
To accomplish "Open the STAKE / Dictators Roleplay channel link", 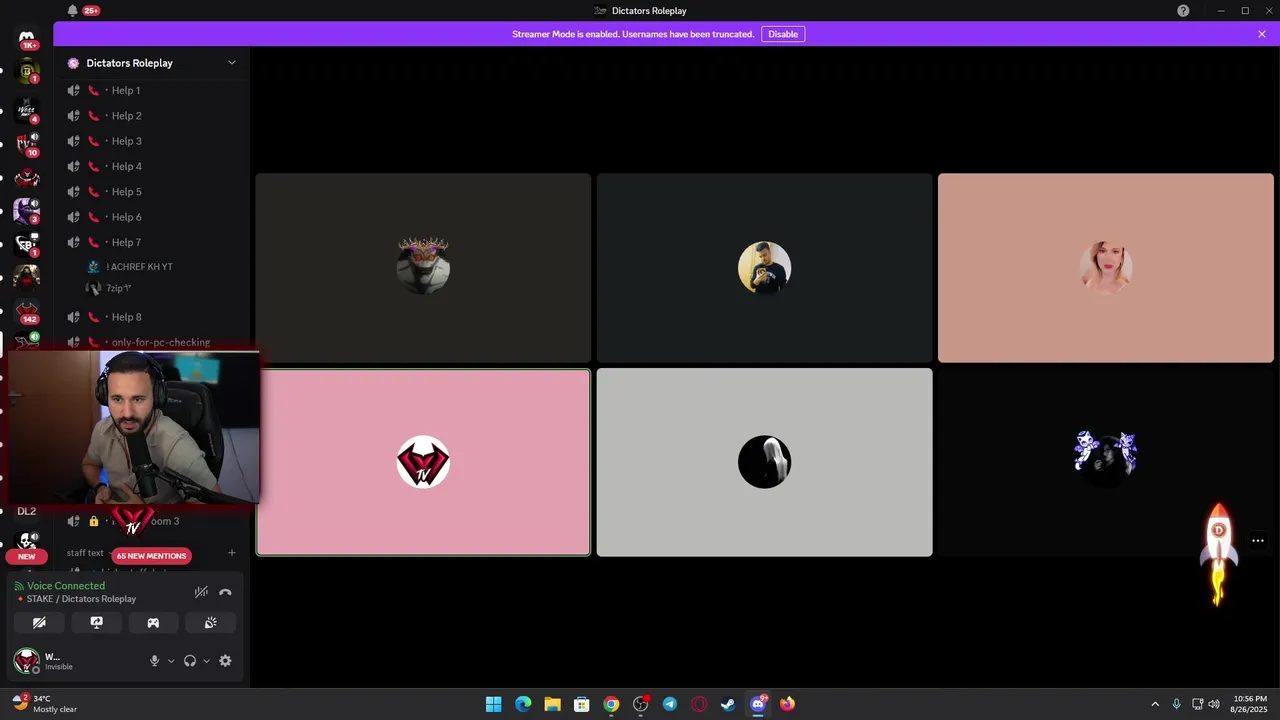I will coord(81,599).
